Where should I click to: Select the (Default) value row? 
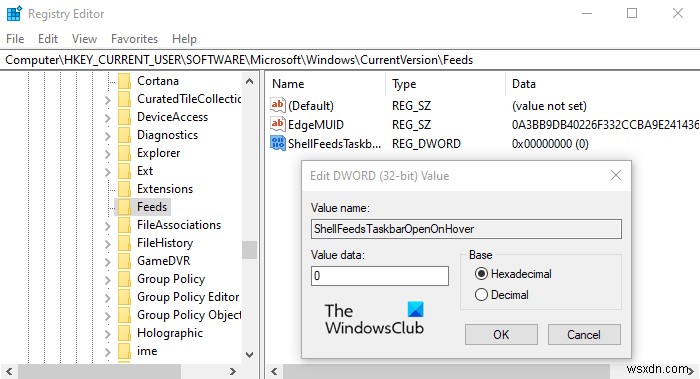click(484, 106)
